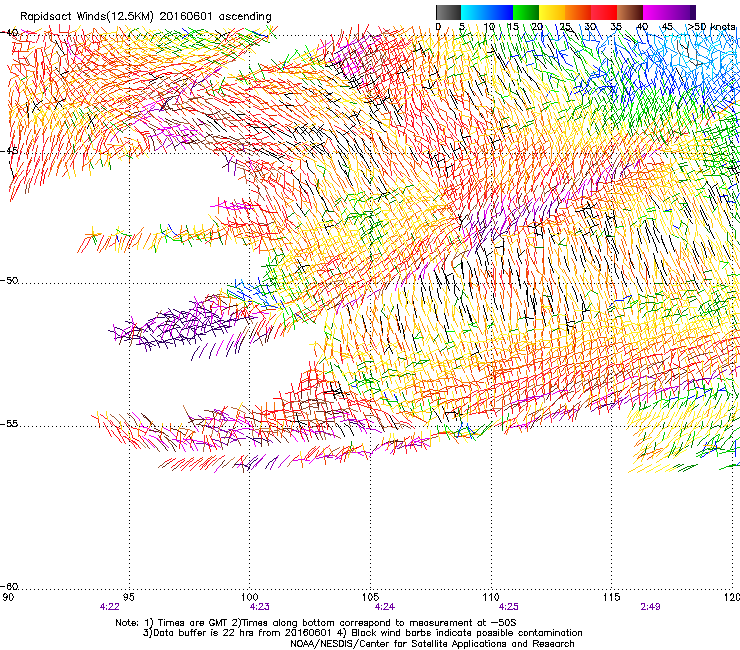Click the orange 25-30 knots color swatch
The image size is (740, 650).
(x=578, y=12)
